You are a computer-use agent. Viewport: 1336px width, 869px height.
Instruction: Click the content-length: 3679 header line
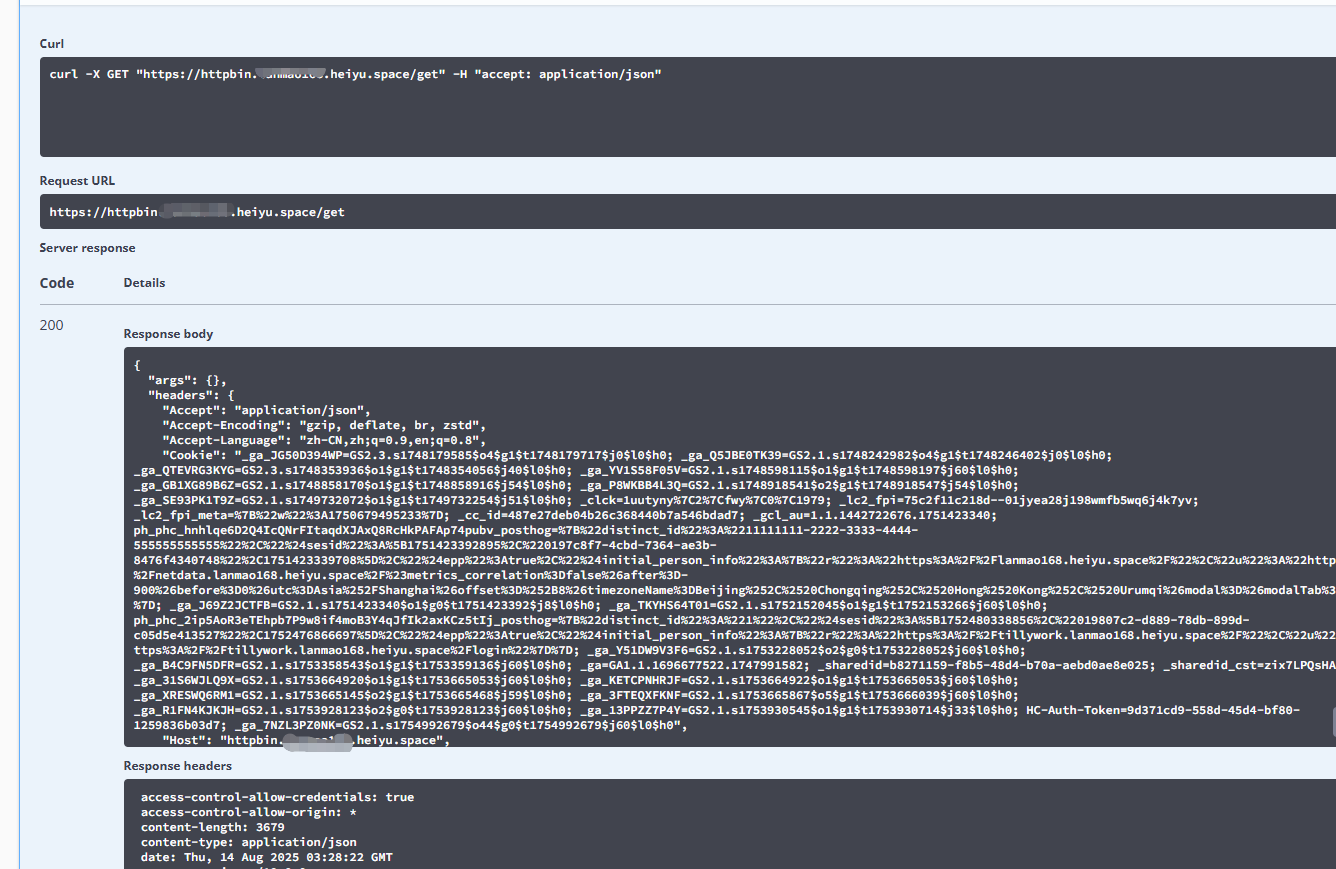pyautogui.click(x=213, y=827)
